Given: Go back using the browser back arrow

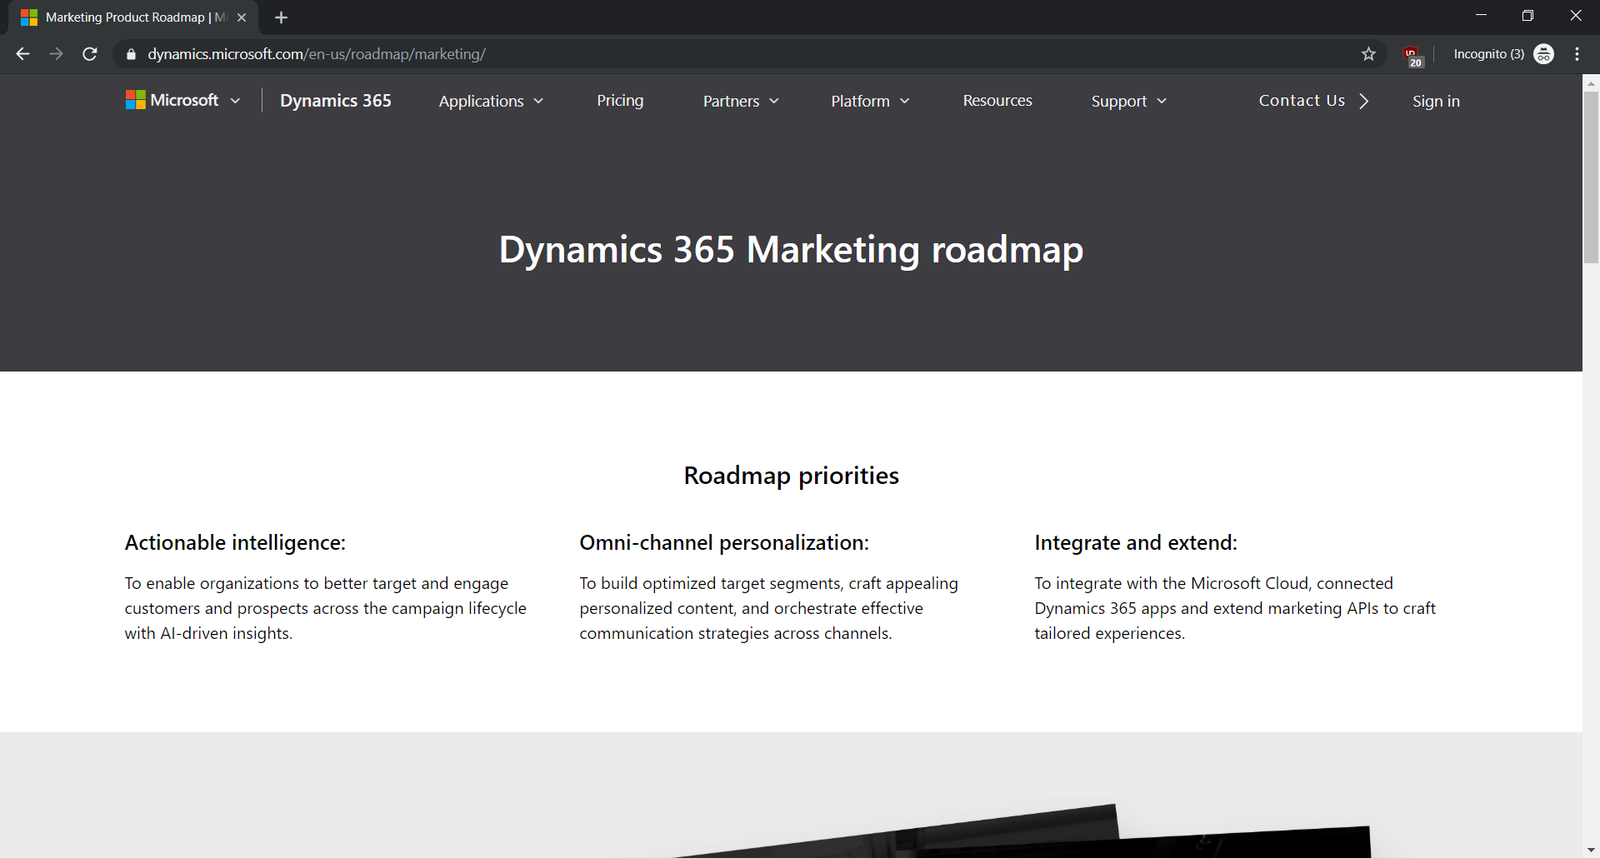Looking at the screenshot, I should point(23,54).
